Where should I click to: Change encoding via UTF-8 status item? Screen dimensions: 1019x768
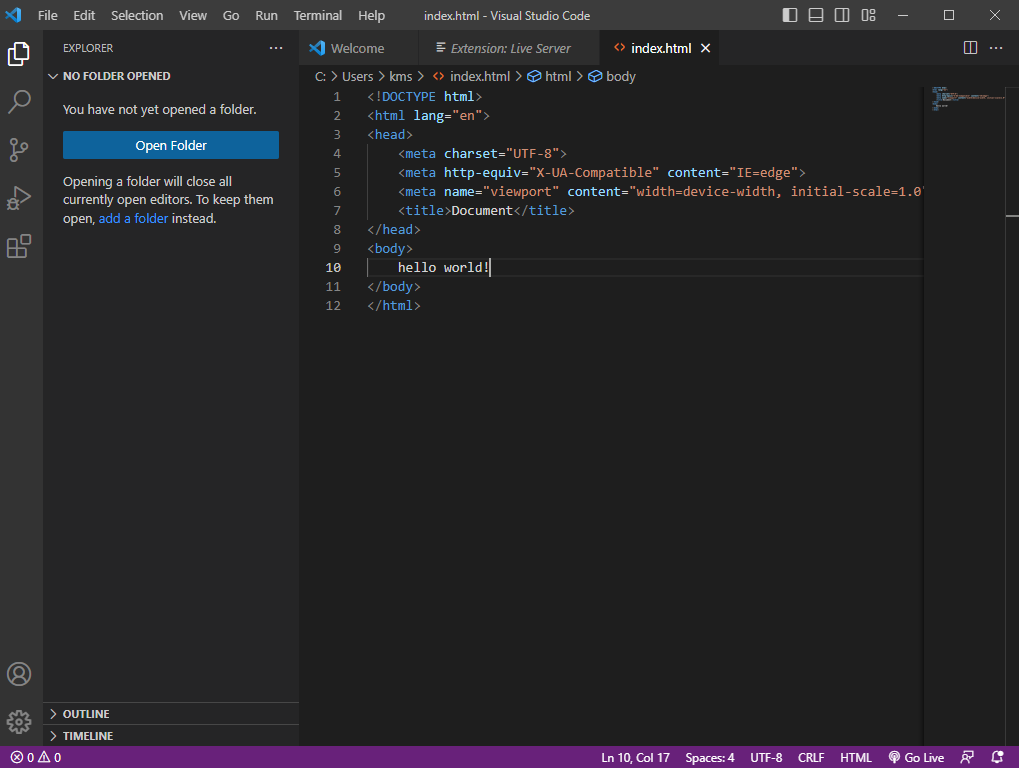tap(766, 757)
